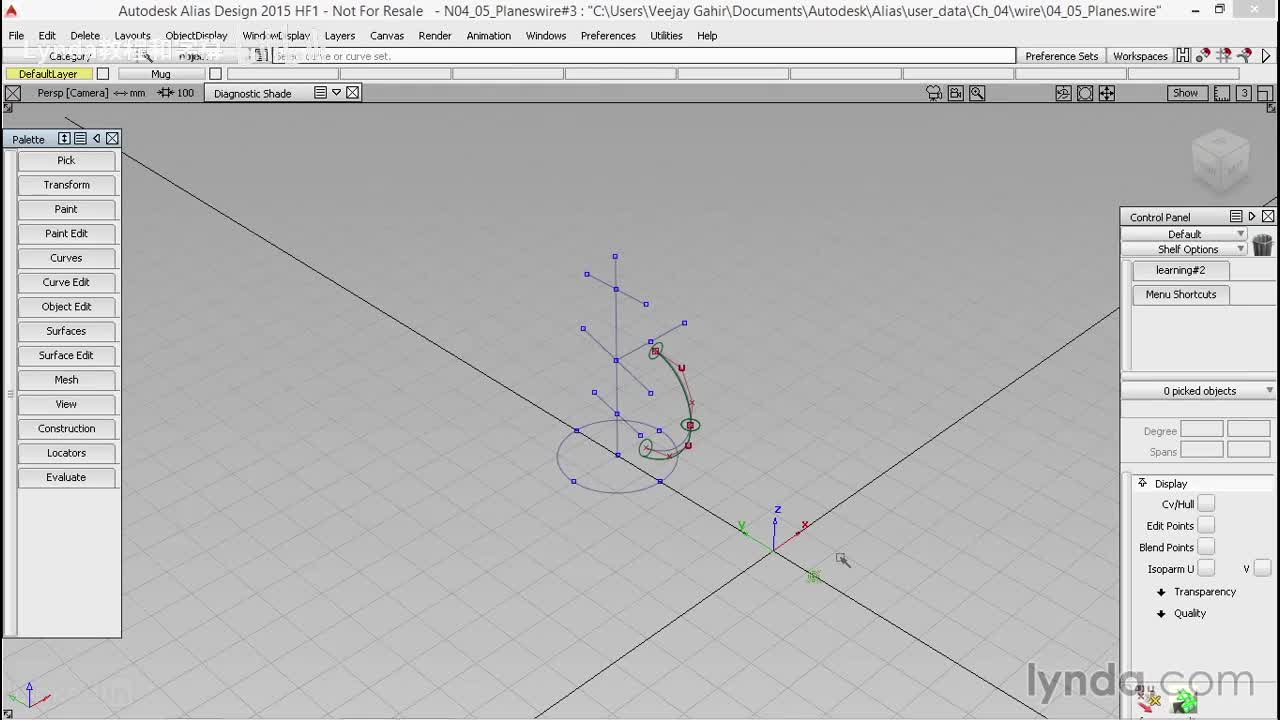
Task: Click the Workspaces button
Action: tap(1140, 56)
